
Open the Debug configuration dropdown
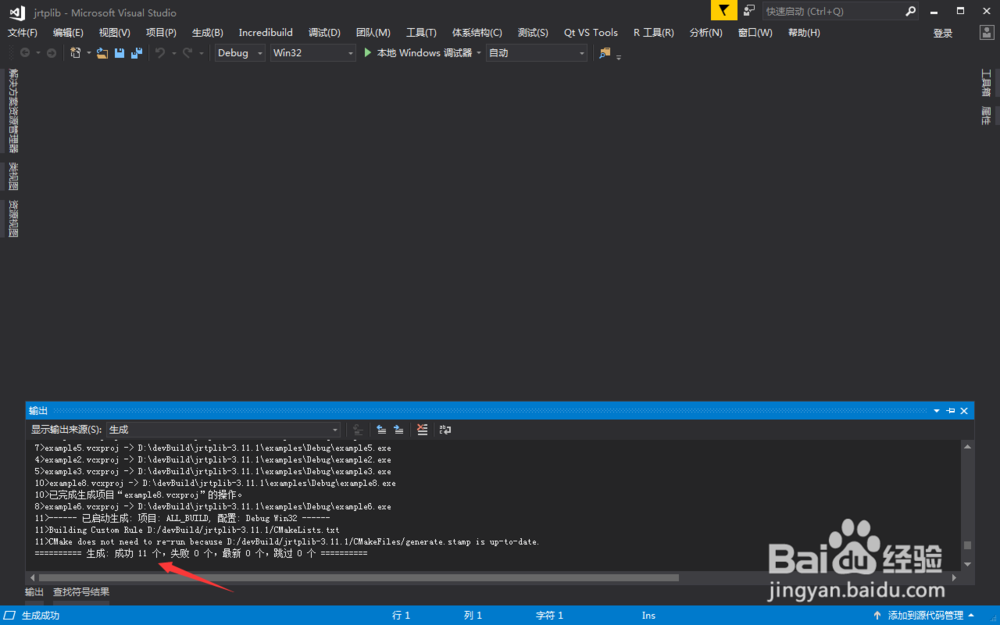(x=240, y=53)
